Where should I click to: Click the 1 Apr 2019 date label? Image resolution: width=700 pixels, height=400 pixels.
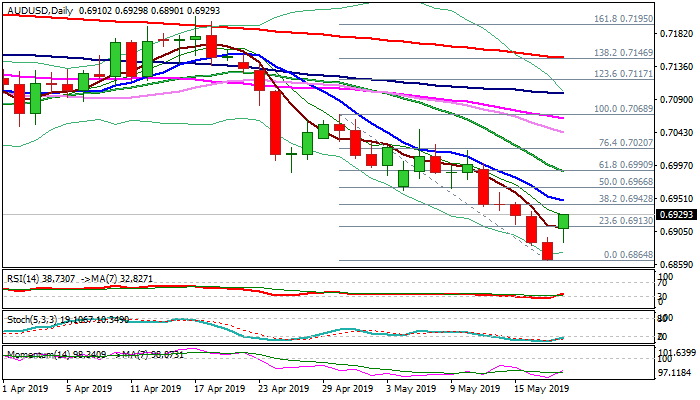point(27,388)
